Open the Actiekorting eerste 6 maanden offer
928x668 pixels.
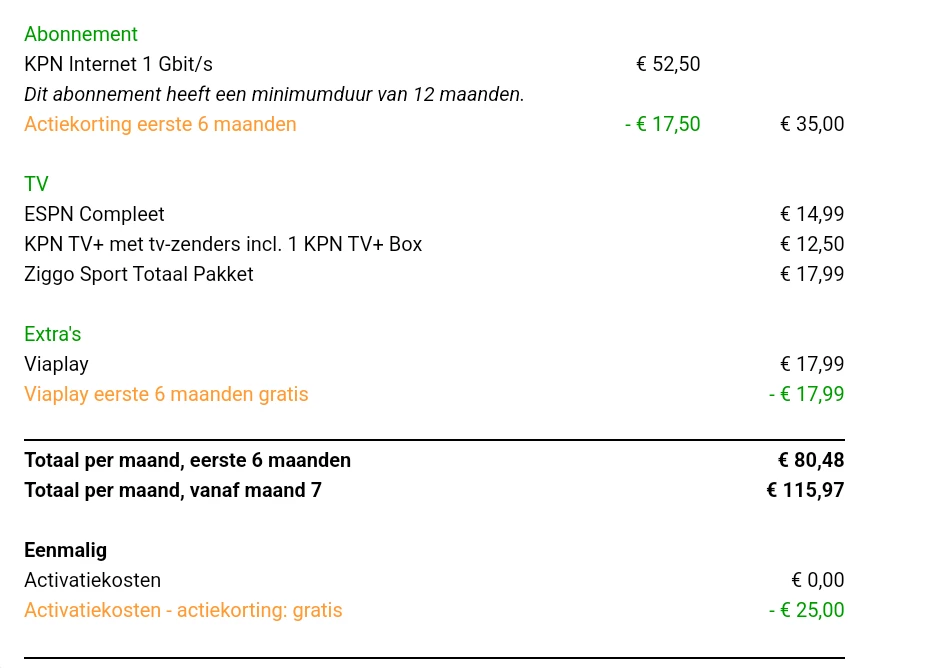pyautogui.click(x=160, y=124)
